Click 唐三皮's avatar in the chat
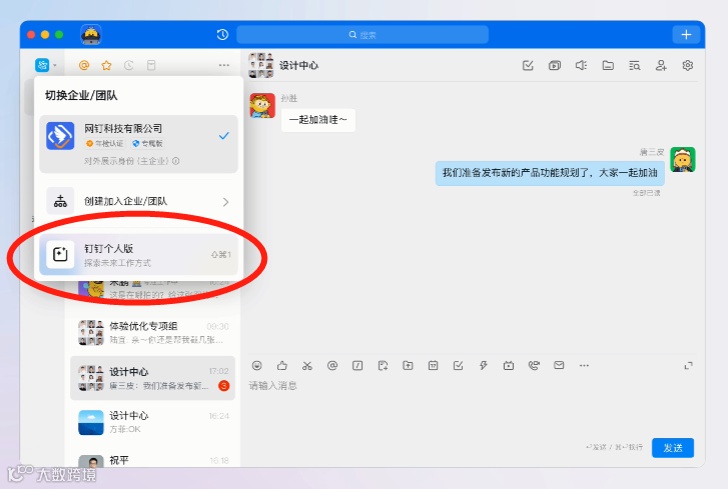Image resolution: width=728 pixels, height=489 pixels. click(x=682, y=159)
